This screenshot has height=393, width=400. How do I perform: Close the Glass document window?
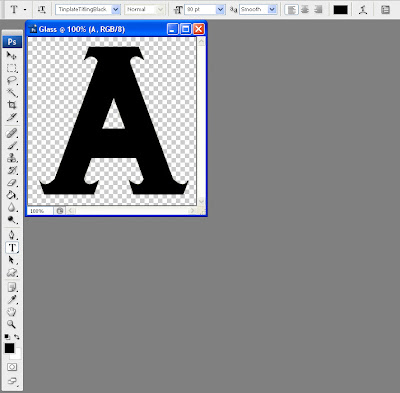[x=199, y=29]
